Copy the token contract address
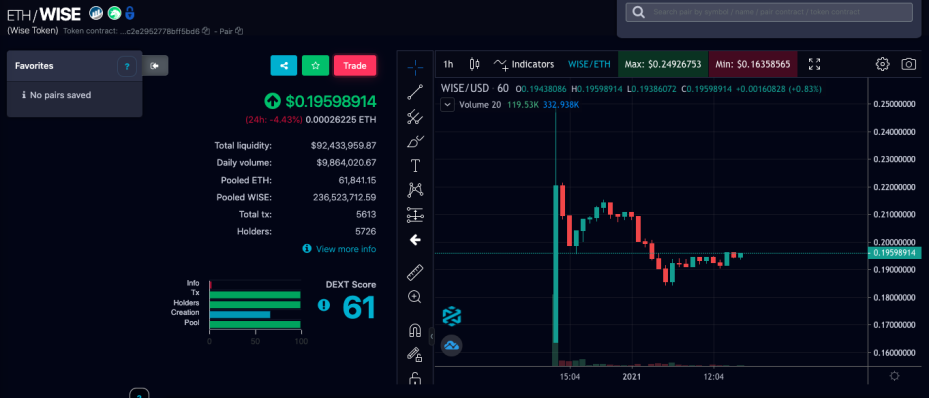 click(x=206, y=31)
